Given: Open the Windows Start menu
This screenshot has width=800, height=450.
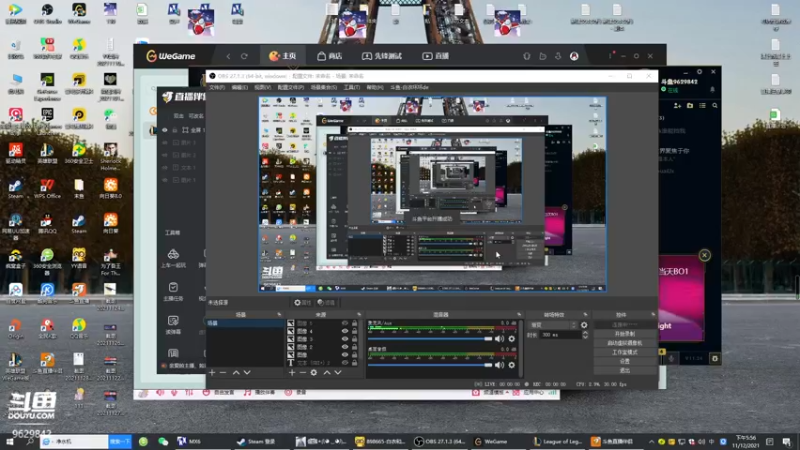Looking at the screenshot, I should point(10,442).
